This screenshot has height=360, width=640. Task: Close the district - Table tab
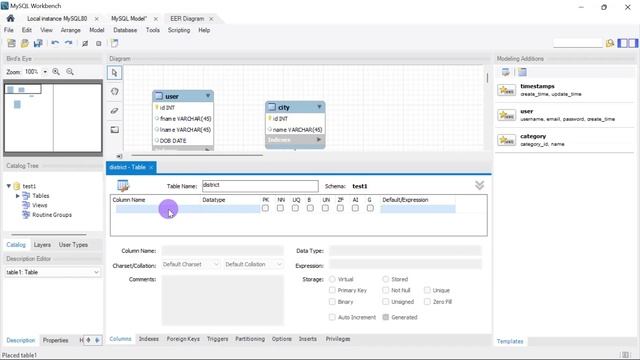[x=151, y=167]
